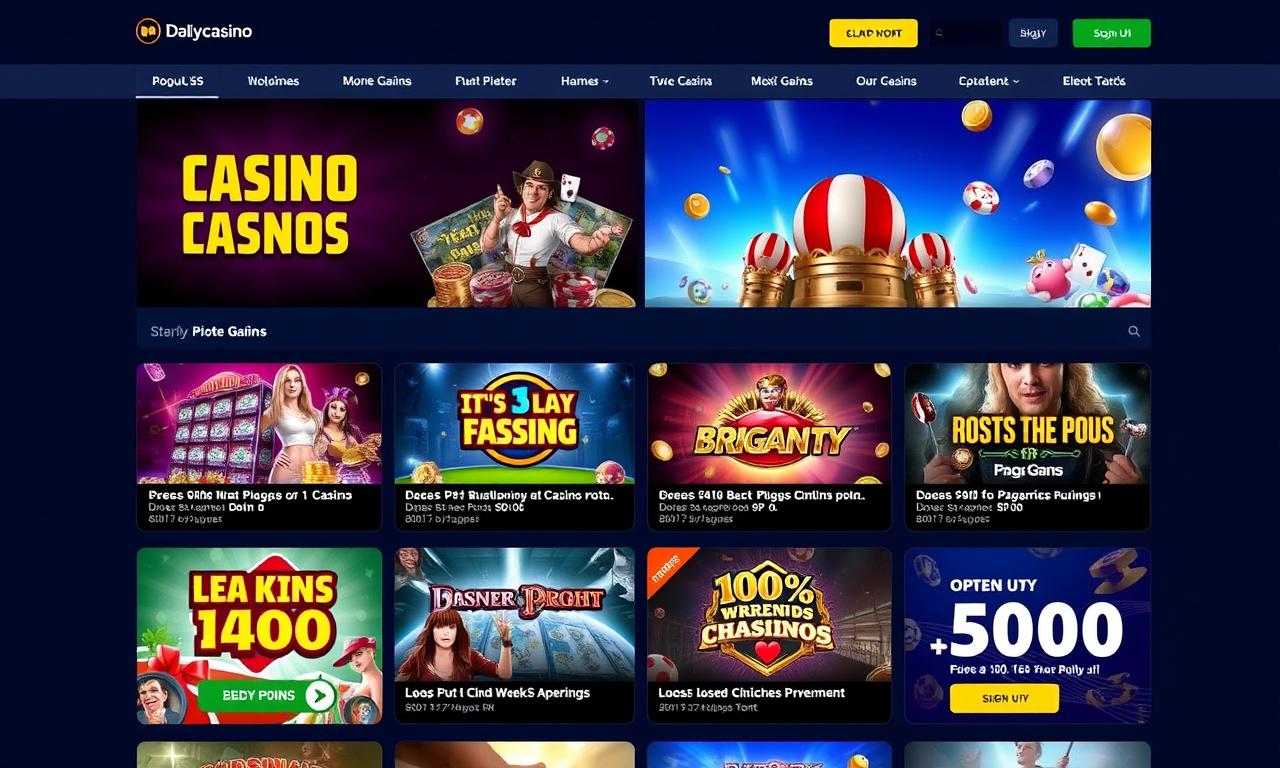This screenshot has height=768, width=1280.
Task: Open the Elect Tatcs navigation item
Action: (x=1094, y=81)
